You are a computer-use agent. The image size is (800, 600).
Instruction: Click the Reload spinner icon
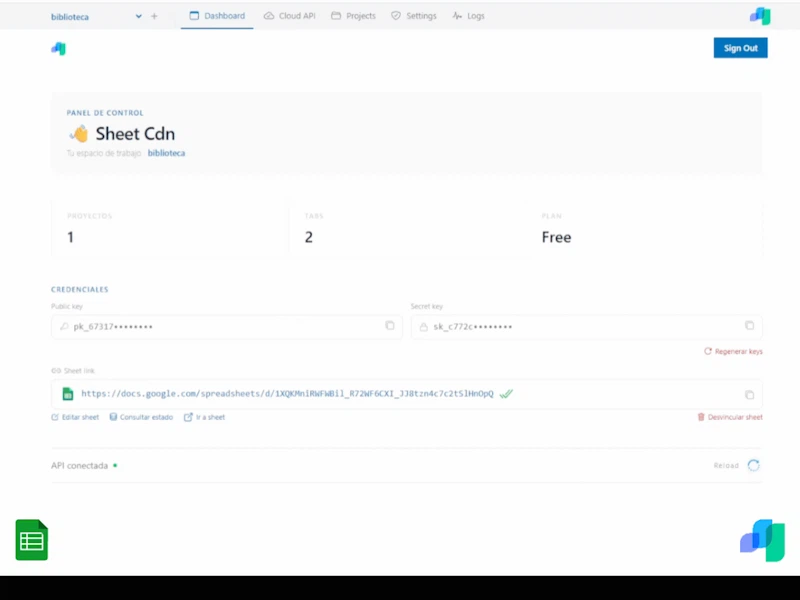click(x=754, y=465)
